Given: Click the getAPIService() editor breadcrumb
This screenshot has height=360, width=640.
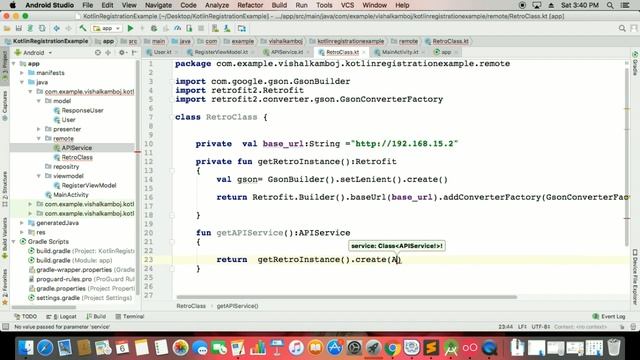Looking at the screenshot, I should pos(237,306).
